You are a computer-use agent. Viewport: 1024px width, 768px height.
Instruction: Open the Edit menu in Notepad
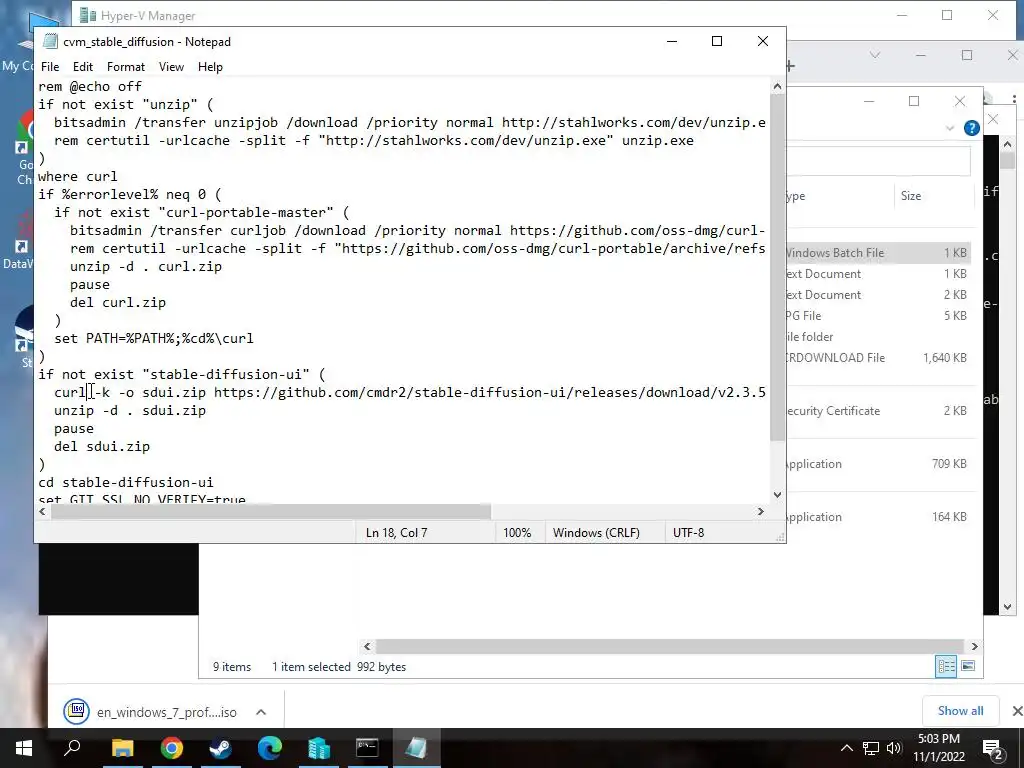pos(82,67)
